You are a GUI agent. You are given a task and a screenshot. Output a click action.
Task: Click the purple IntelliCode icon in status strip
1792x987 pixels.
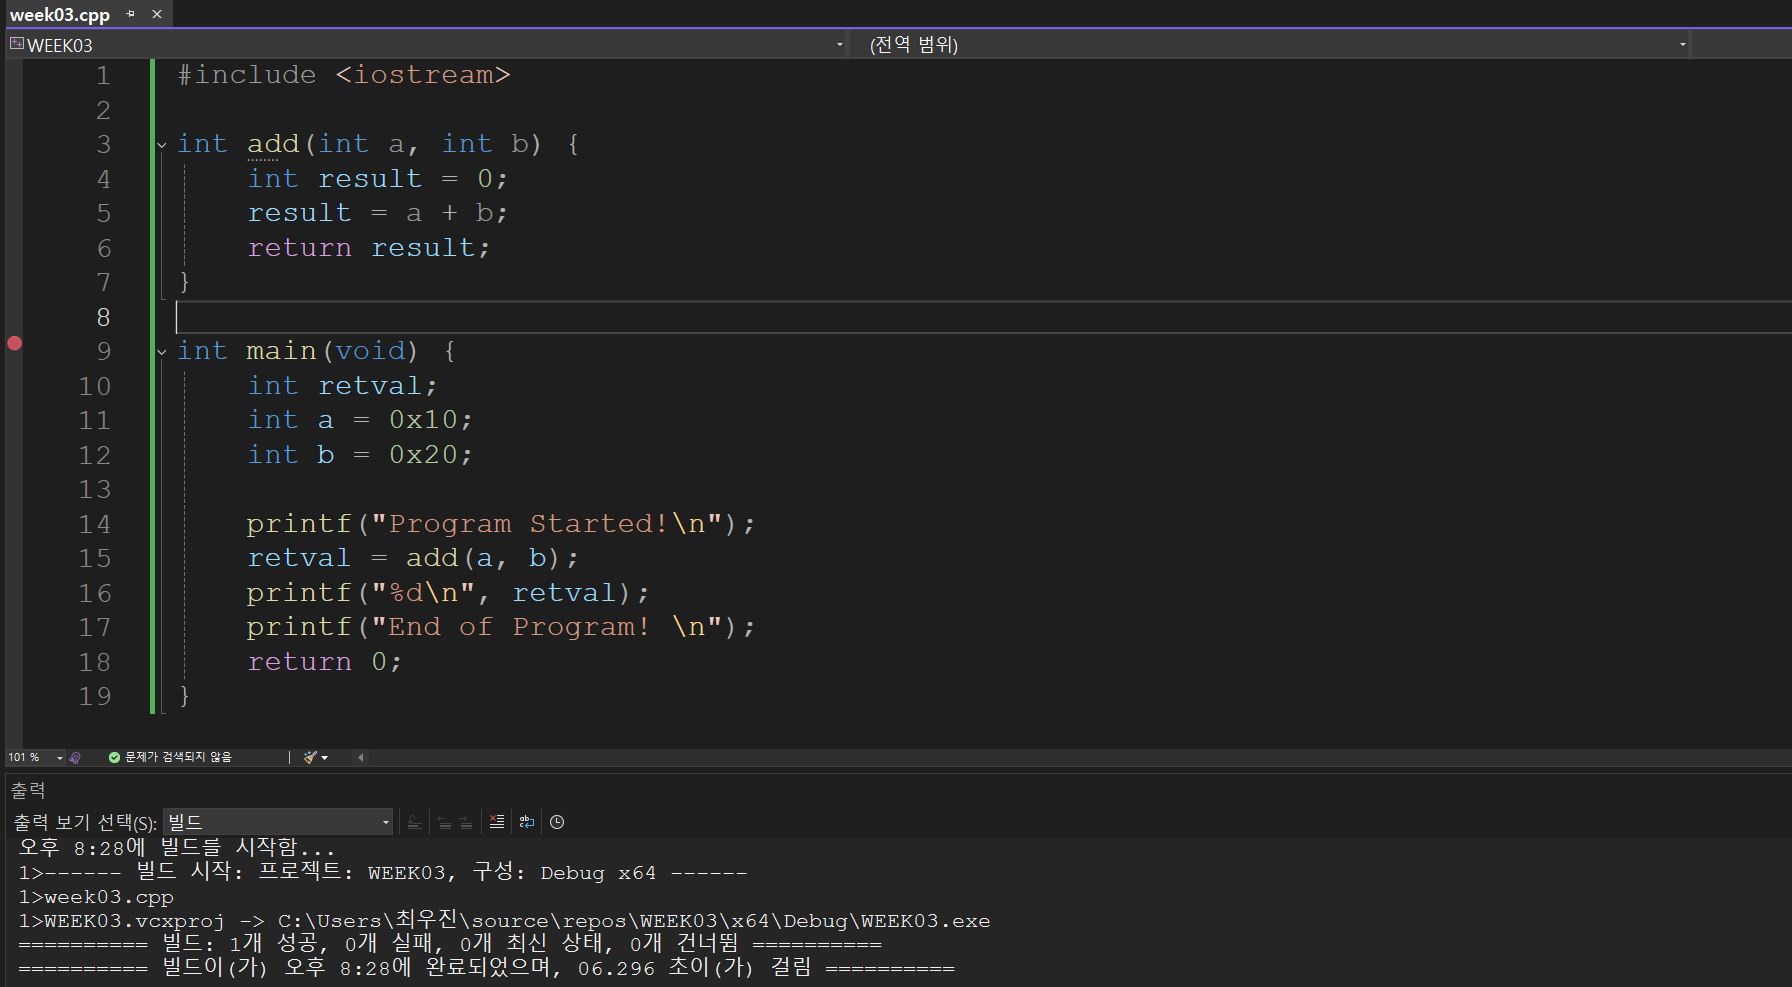pos(75,758)
